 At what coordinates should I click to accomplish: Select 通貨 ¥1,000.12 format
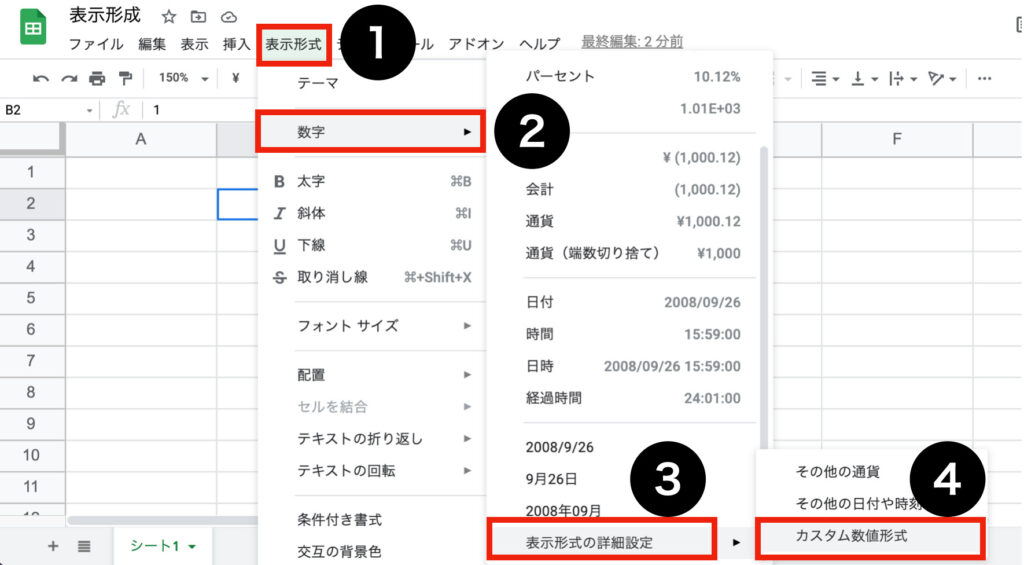click(633, 221)
